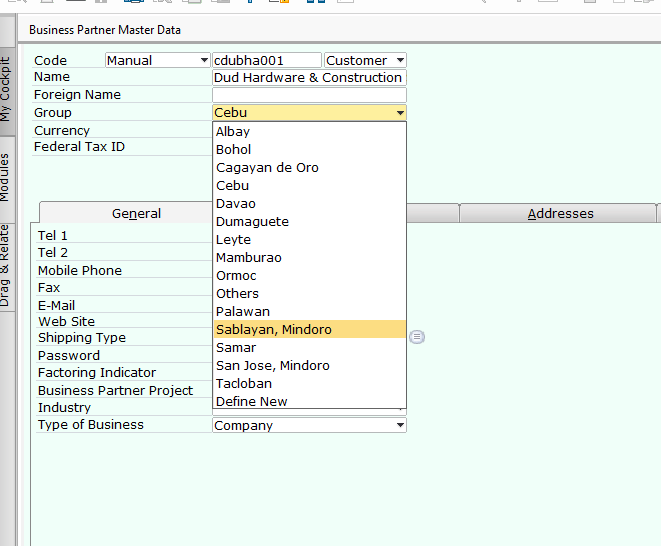Viewport: 661px width, 546px height.
Task: Switch to the General tab
Action: (137, 213)
